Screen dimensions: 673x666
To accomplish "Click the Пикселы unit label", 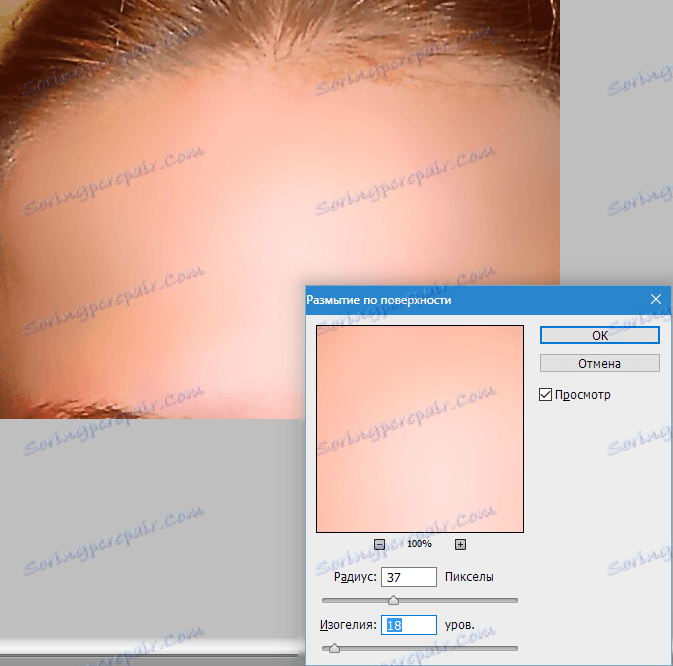I will [x=469, y=577].
